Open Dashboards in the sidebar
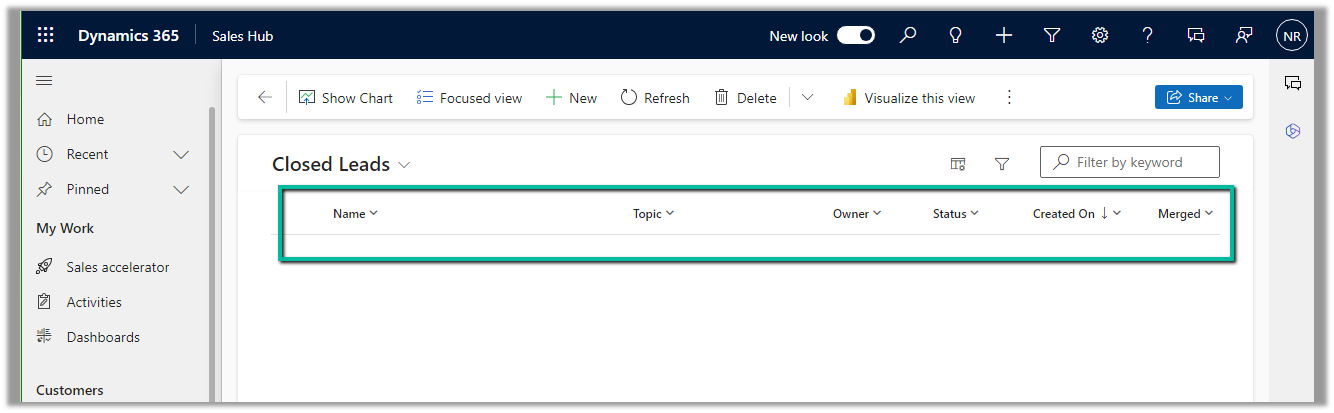The height and width of the screenshot is (413, 1334). 103,337
